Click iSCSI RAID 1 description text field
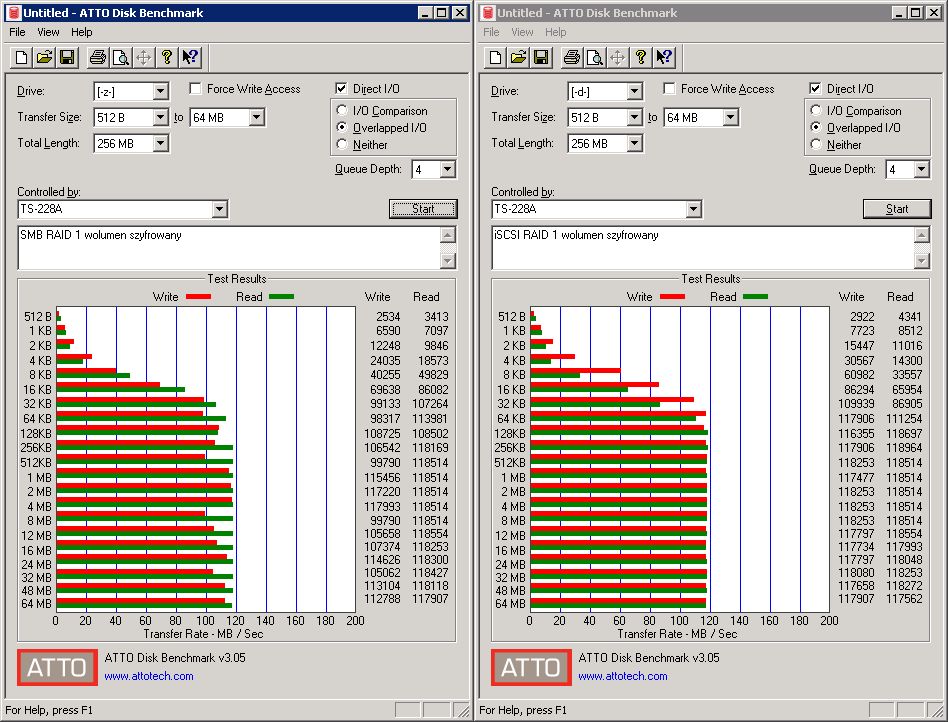This screenshot has width=948, height=722. [x=704, y=248]
